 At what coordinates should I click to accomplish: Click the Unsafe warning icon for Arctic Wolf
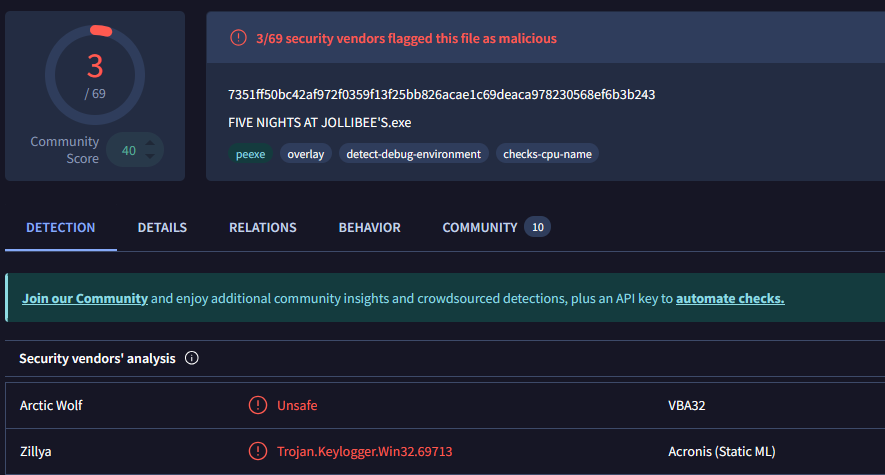[x=258, y=405]
